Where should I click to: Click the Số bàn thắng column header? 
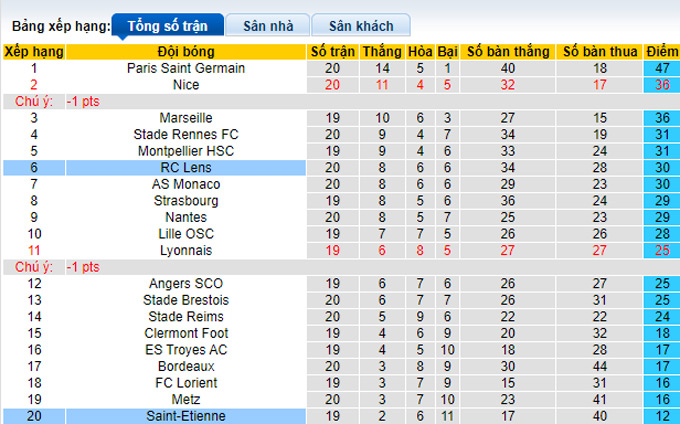tap(507, 51)
